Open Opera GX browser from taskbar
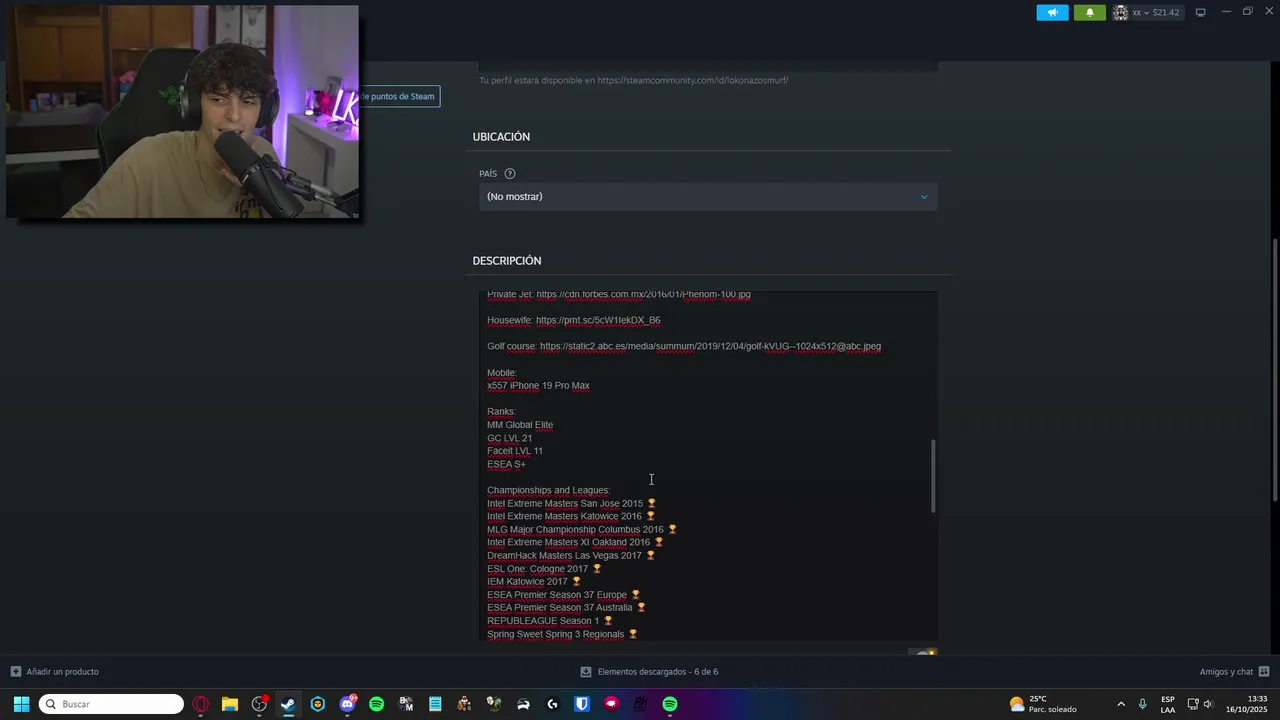This screenshot has width=1280, height=720. 201,704
